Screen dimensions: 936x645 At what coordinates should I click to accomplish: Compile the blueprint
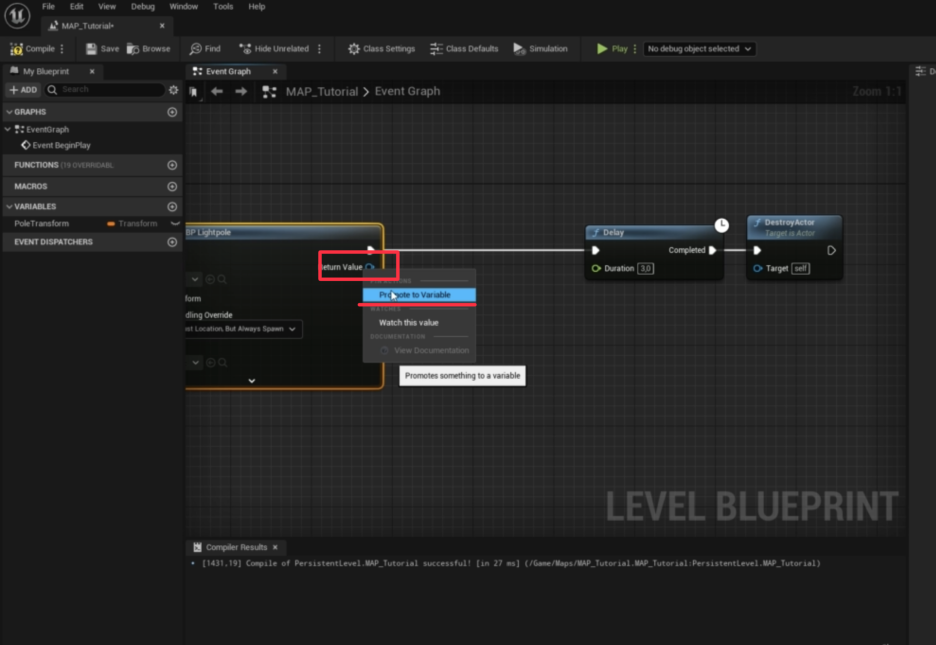33,49
